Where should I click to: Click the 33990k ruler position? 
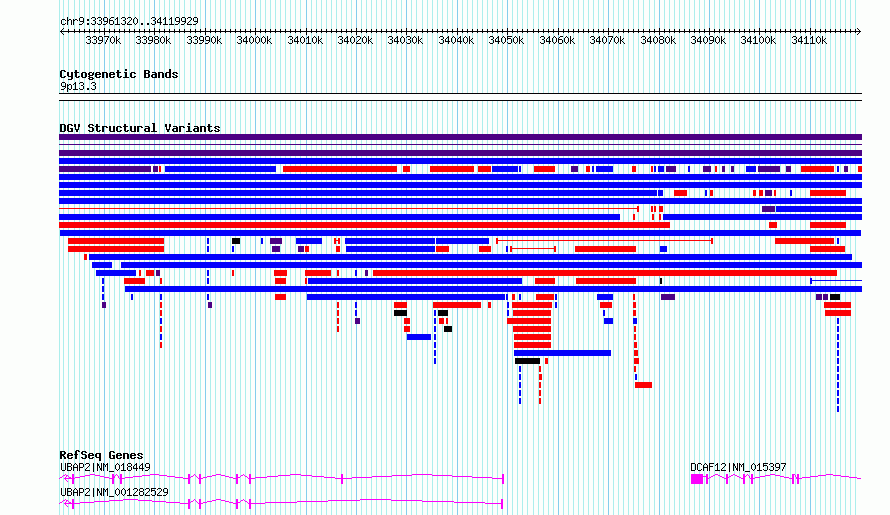[204, 40]
